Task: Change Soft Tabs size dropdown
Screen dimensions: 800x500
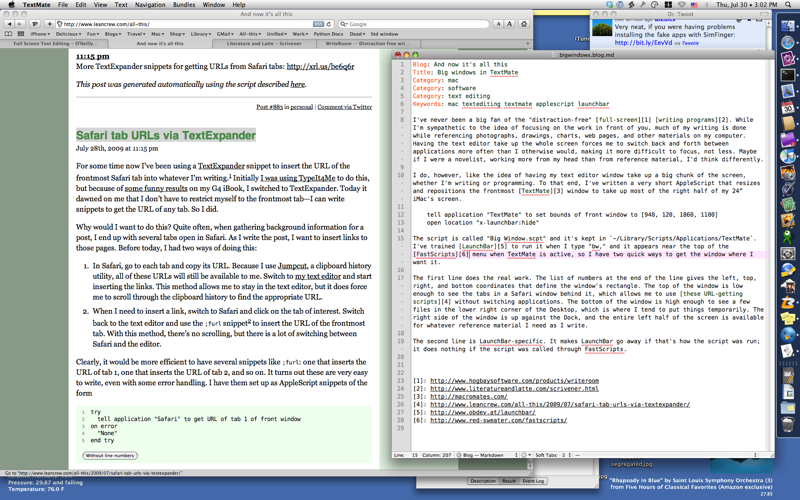Action: point(555,455)
